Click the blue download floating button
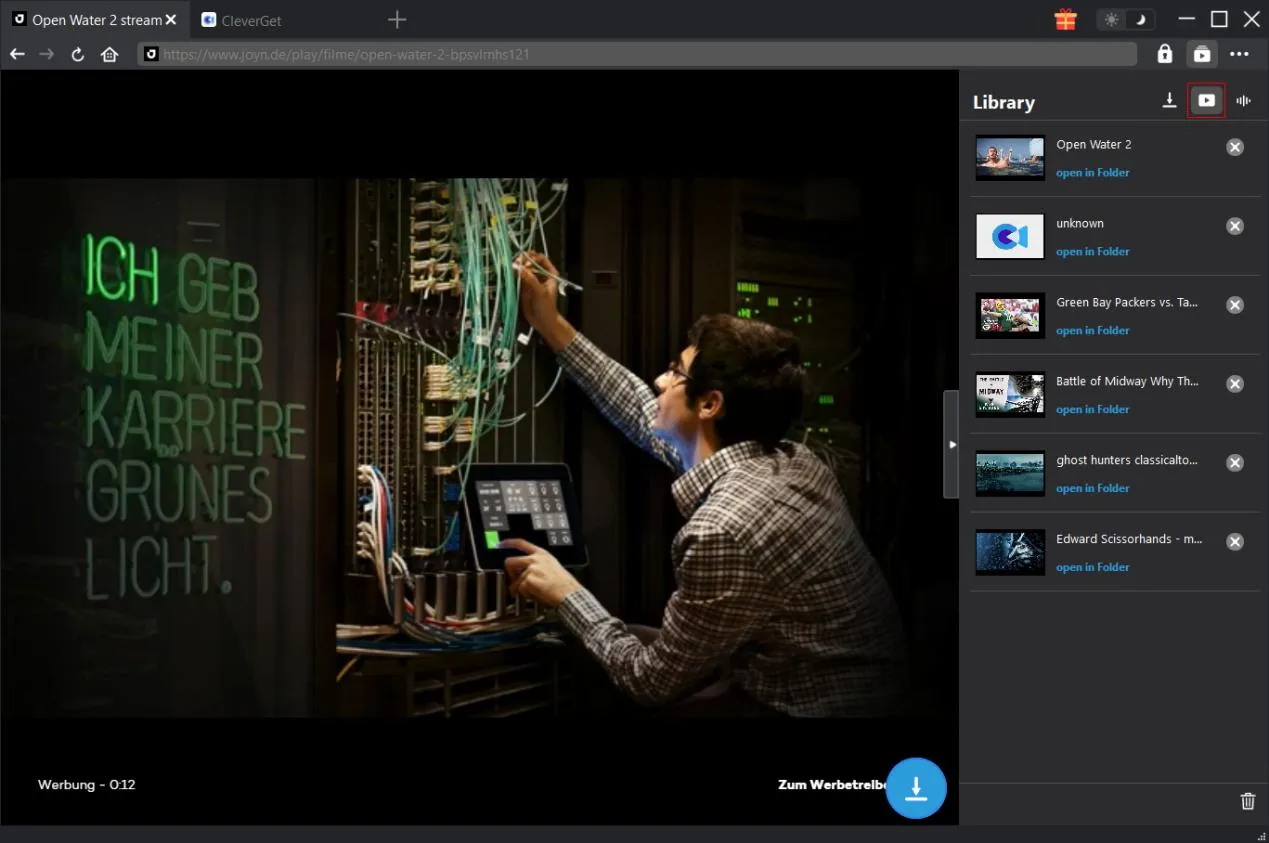The image size is (1269, 843). click(x=915, y=788)
